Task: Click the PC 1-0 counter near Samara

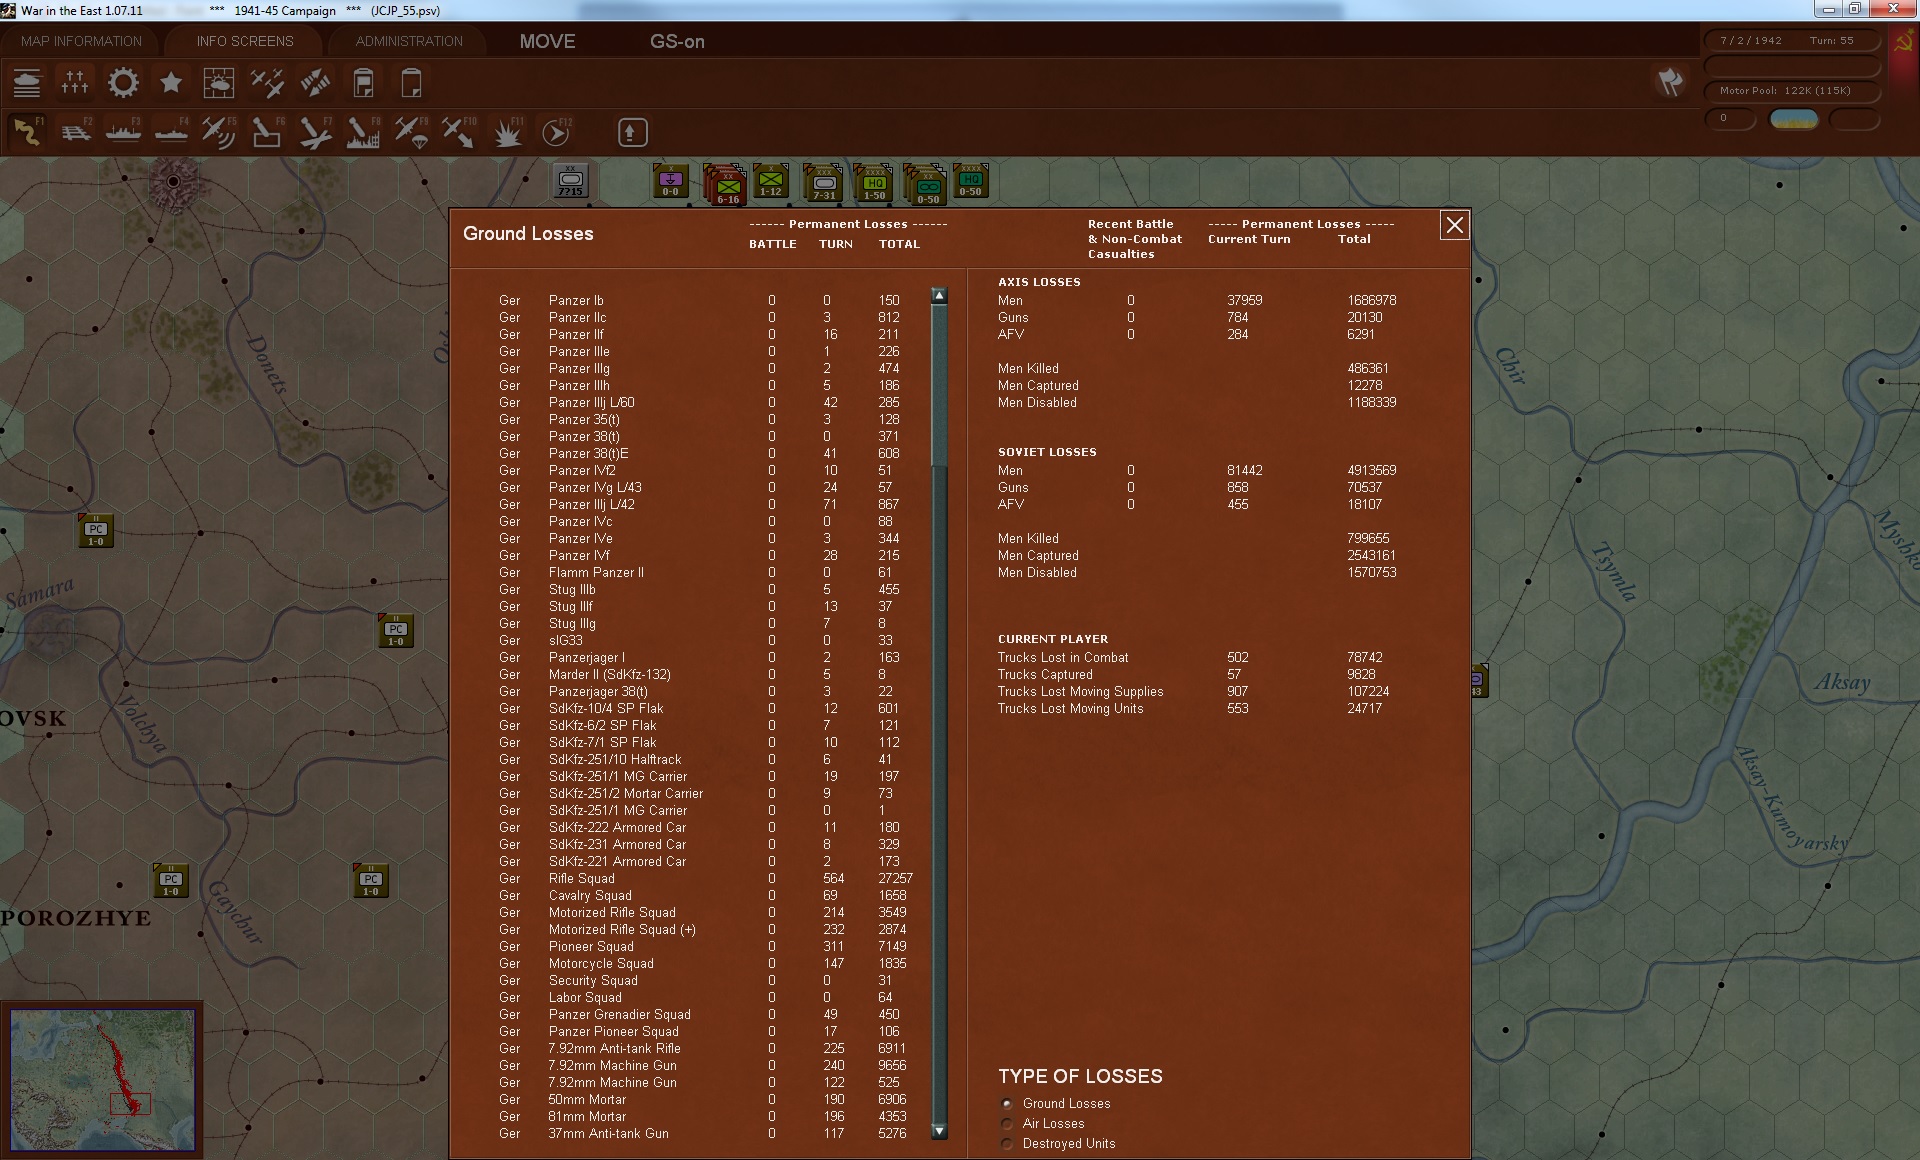Action: click(x=96, y=531)
